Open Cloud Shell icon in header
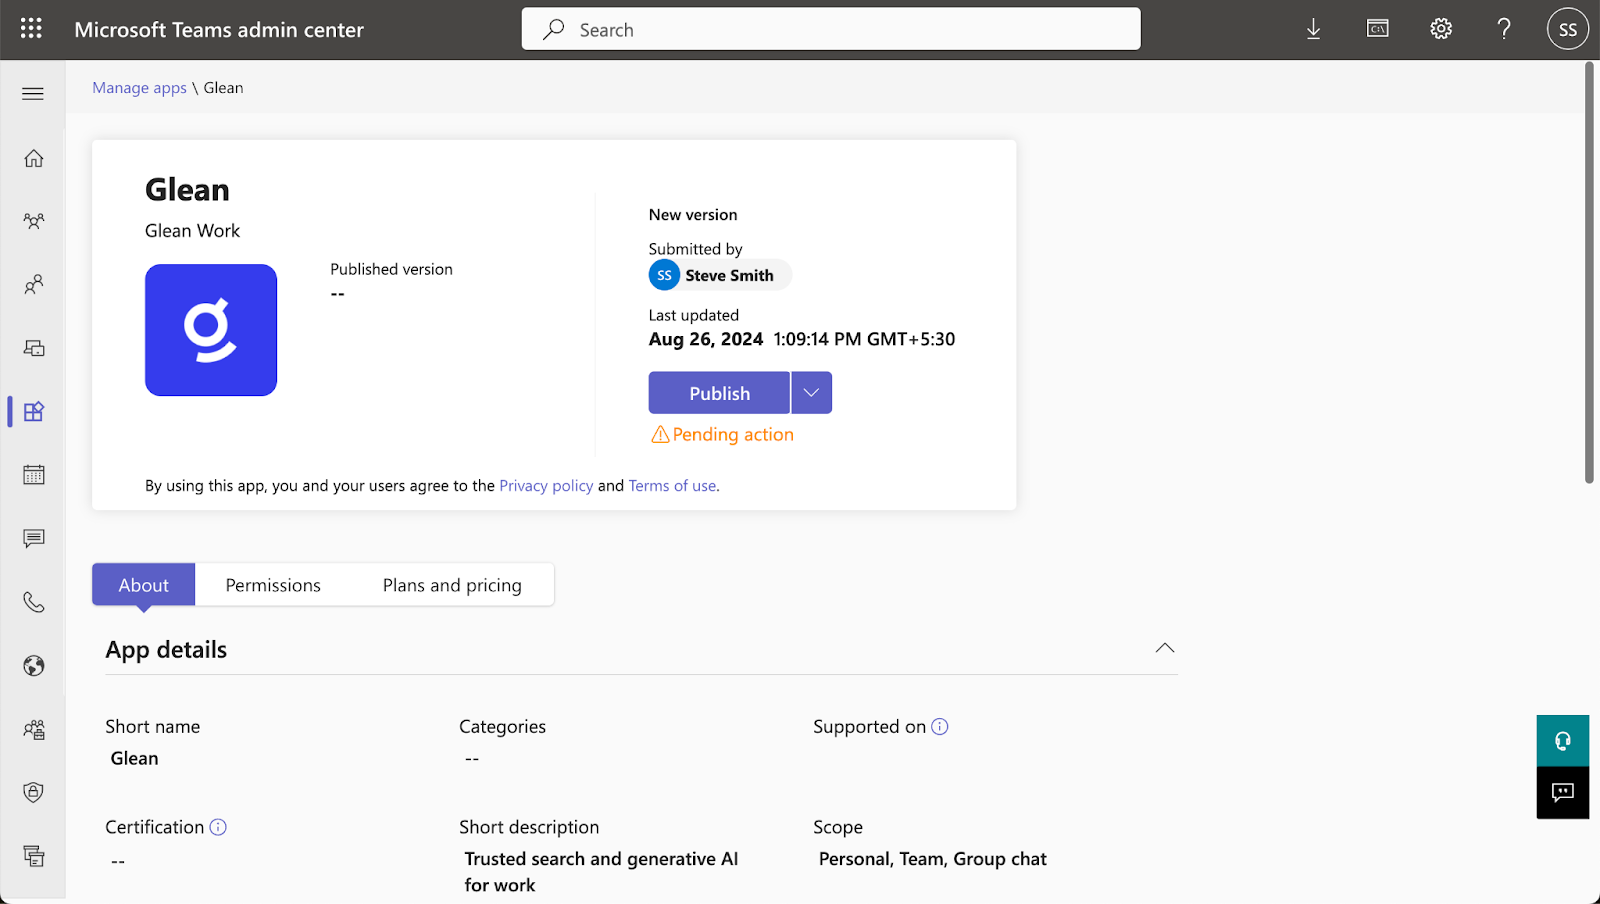 (1378, 29)
